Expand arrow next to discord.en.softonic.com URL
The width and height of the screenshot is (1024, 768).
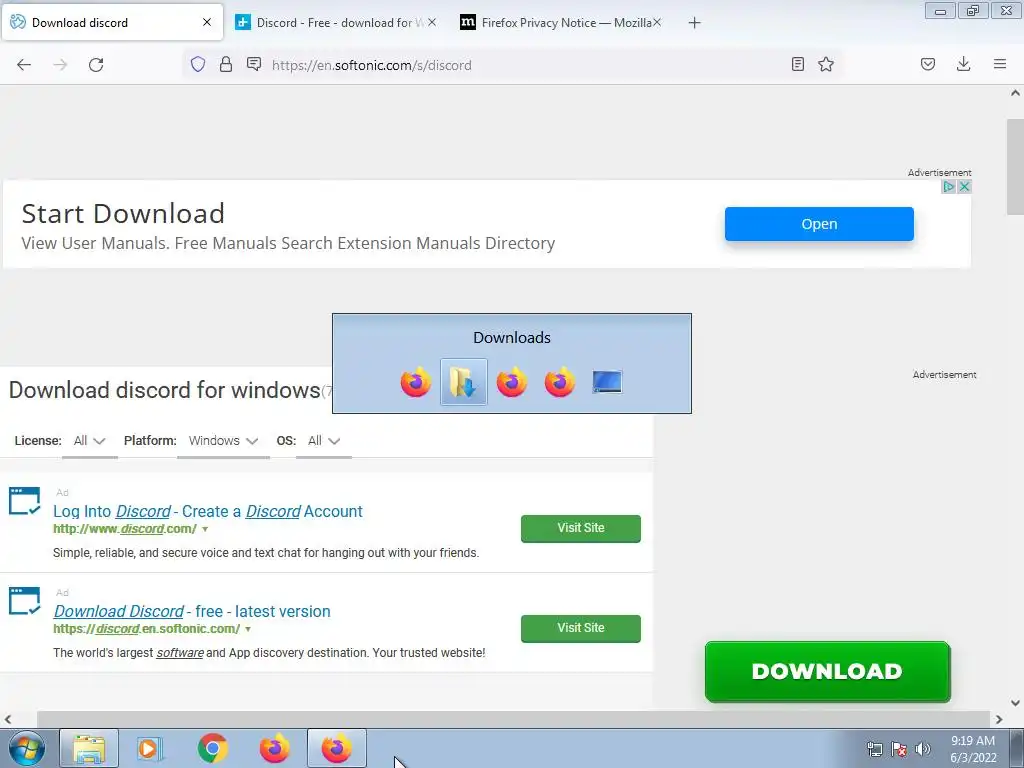point(248,629)
